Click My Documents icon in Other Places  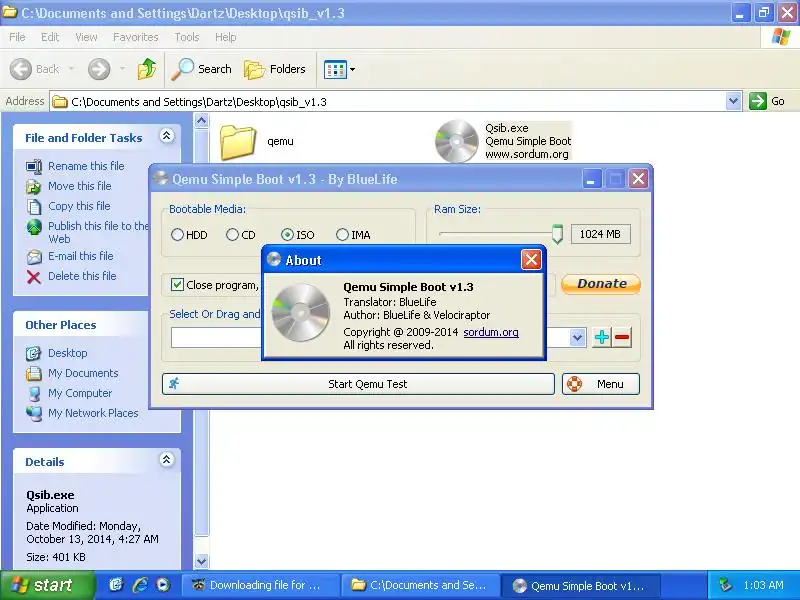point(34,373)
